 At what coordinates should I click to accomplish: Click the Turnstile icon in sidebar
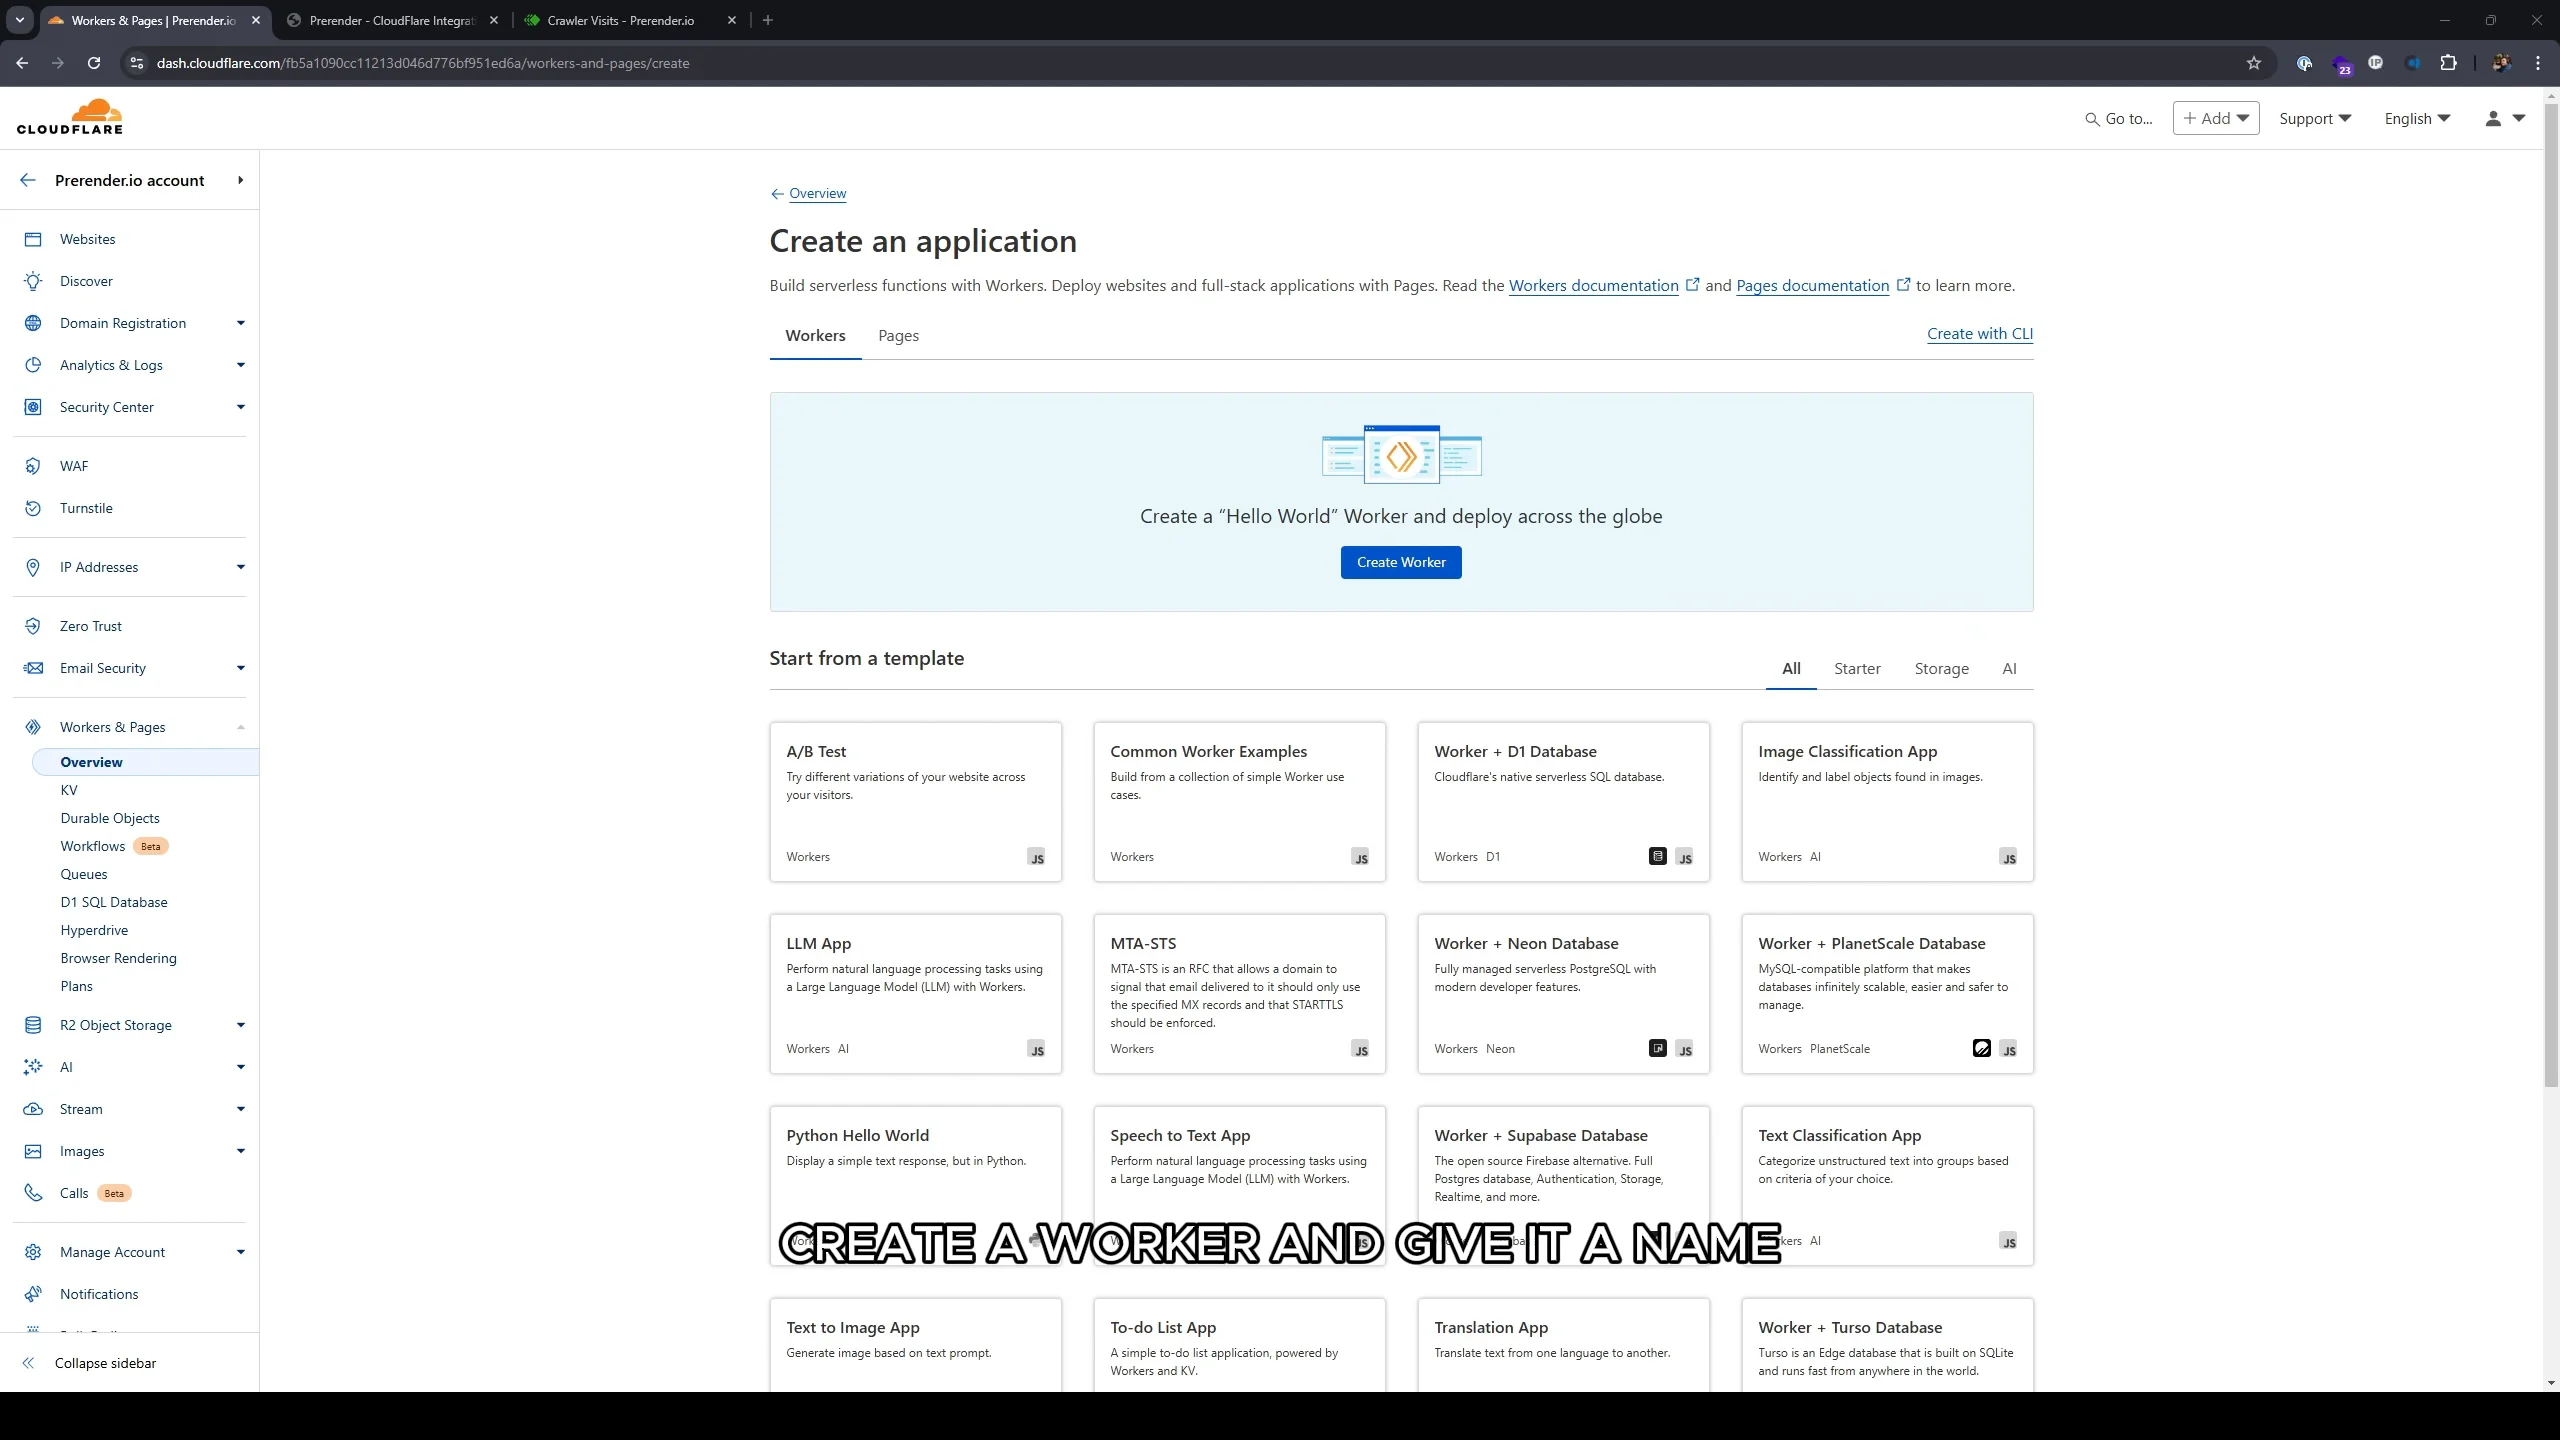pyautogui.click(x=33, y=508)
